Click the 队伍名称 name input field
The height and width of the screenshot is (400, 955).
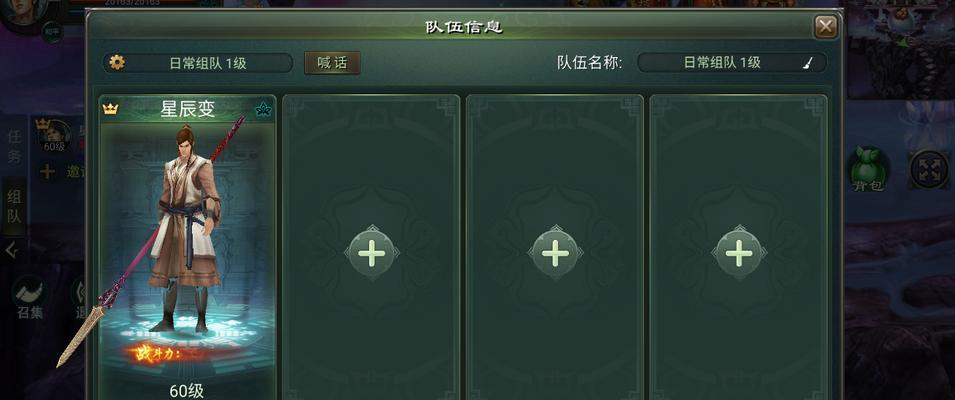pos(732,63)
